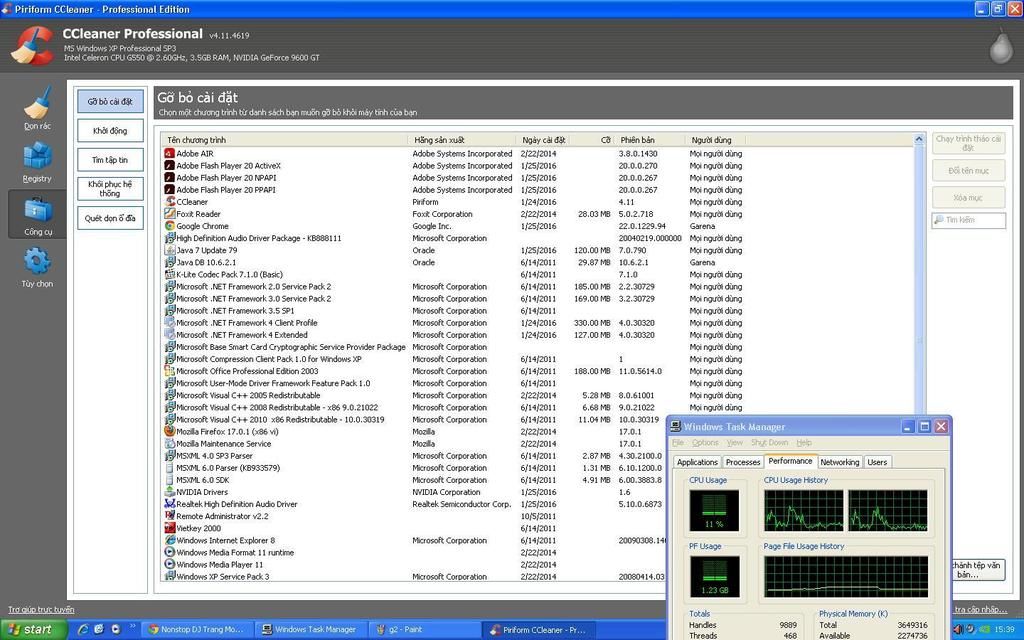Open the Dọn rác cleaner section
This screenshot has height=640, width=1024.
pyautogui.click(x=37, y=108)
